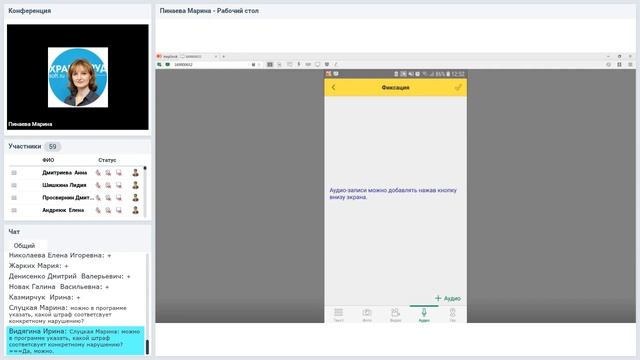The height and width of the screenshot is (360, 640).
Task: Click screen status icon for Дмитриева Анна
Action: point(119,173)
